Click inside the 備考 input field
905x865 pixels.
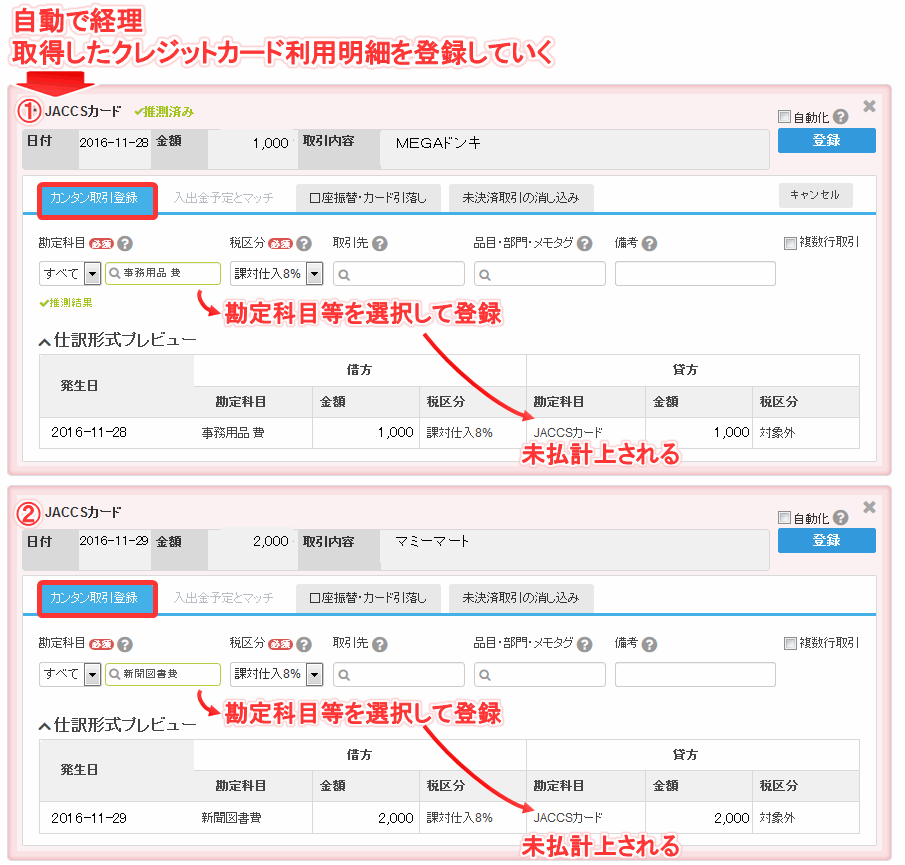695,273
